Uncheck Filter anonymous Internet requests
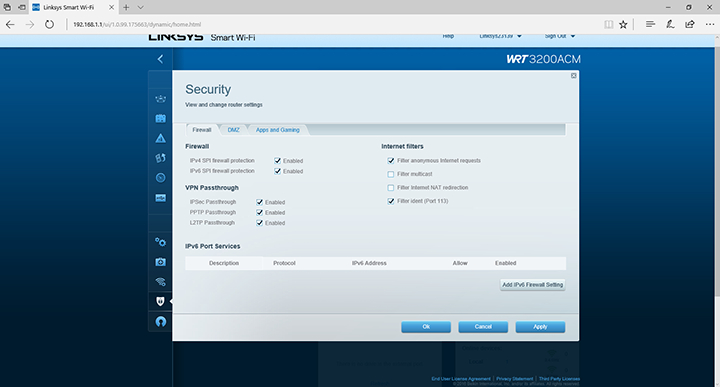 pyautogui.click(x=391, y=161)
